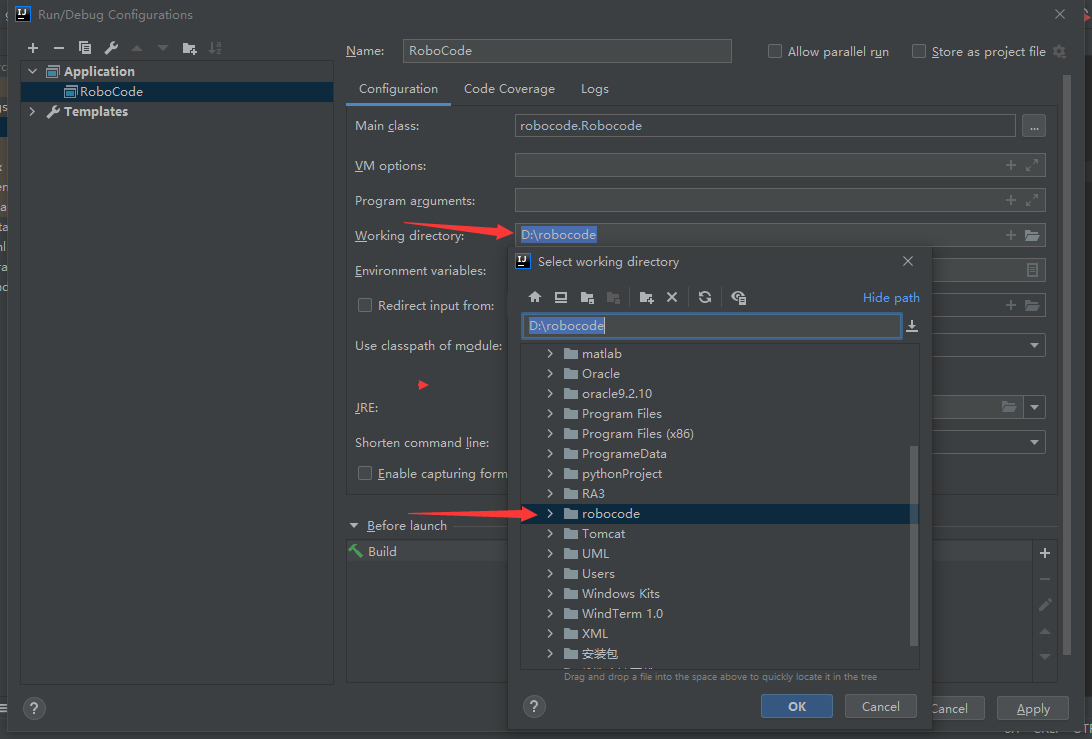Insert macro plus icon in Working directory field
Image resolution: width=1092 pixels, height=739 pixels.
coord(1011,235)
